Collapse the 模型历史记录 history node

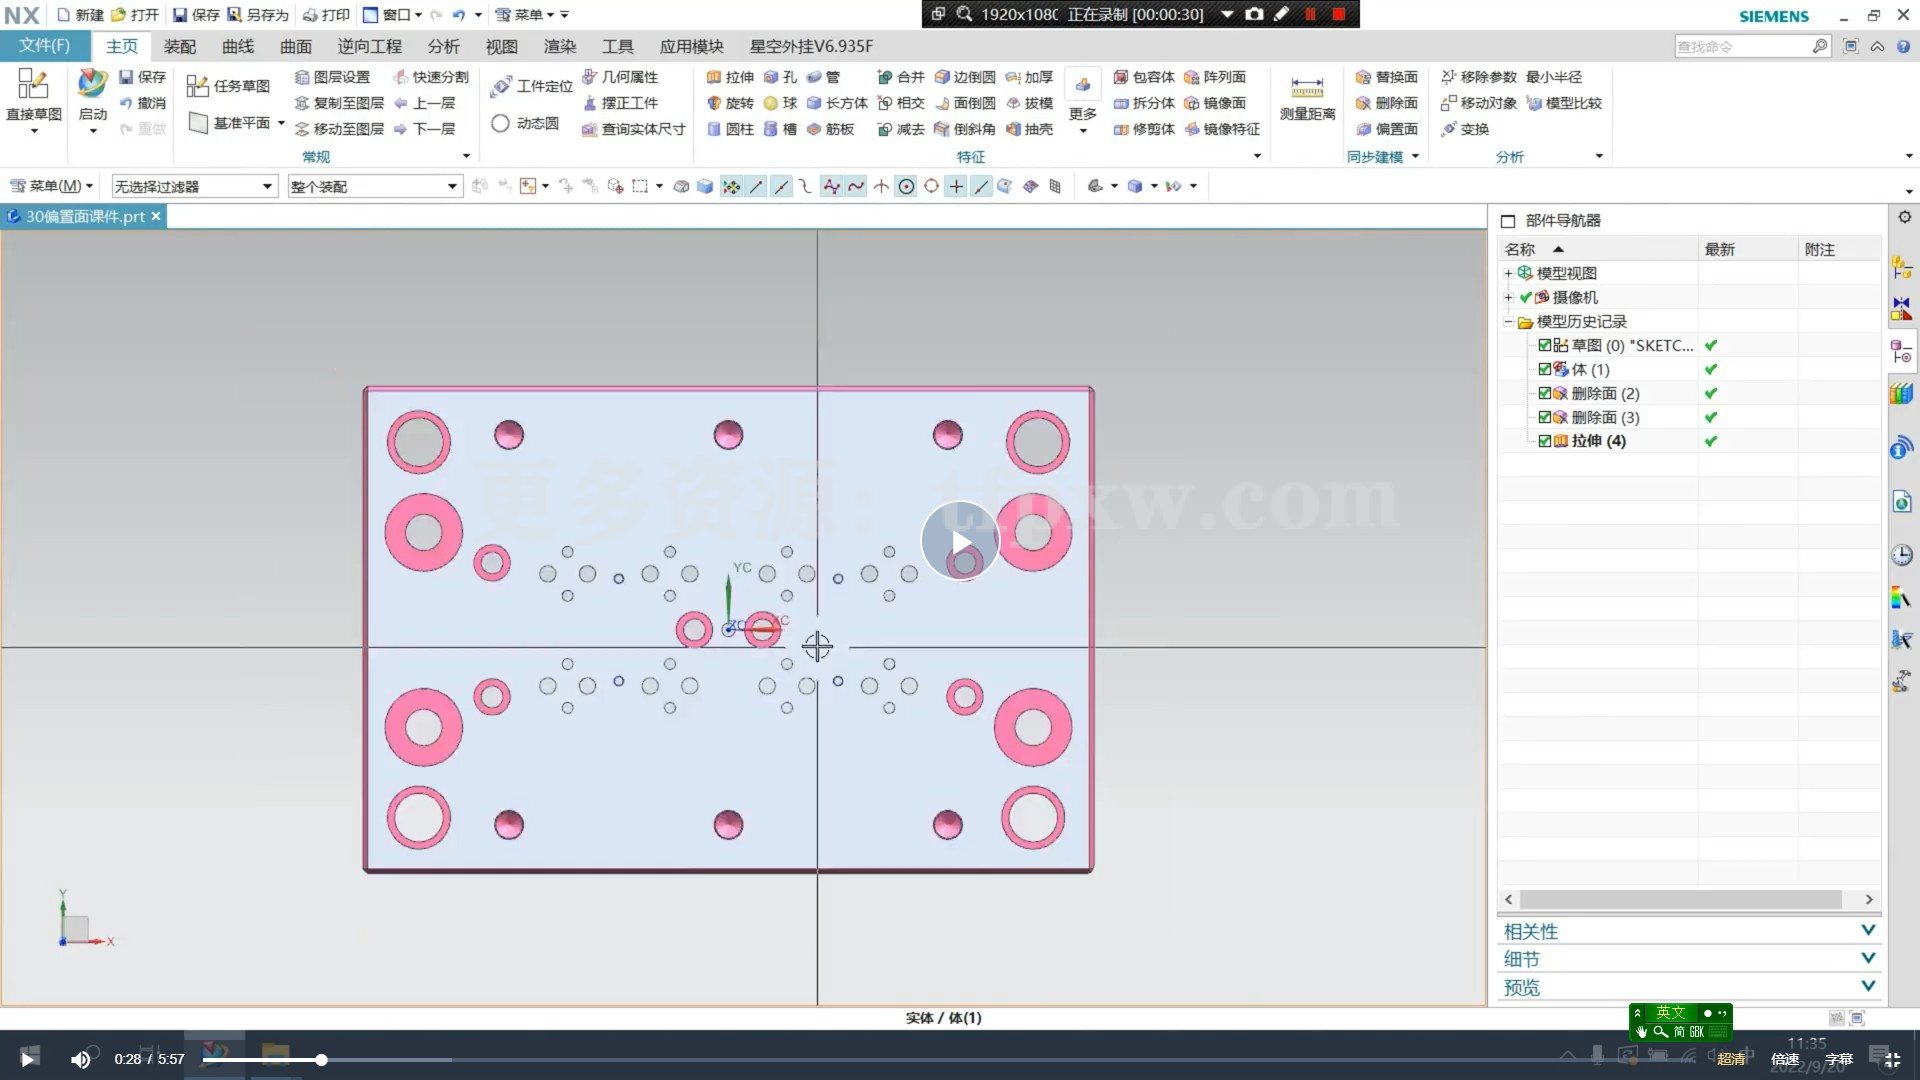[1508, 321]
